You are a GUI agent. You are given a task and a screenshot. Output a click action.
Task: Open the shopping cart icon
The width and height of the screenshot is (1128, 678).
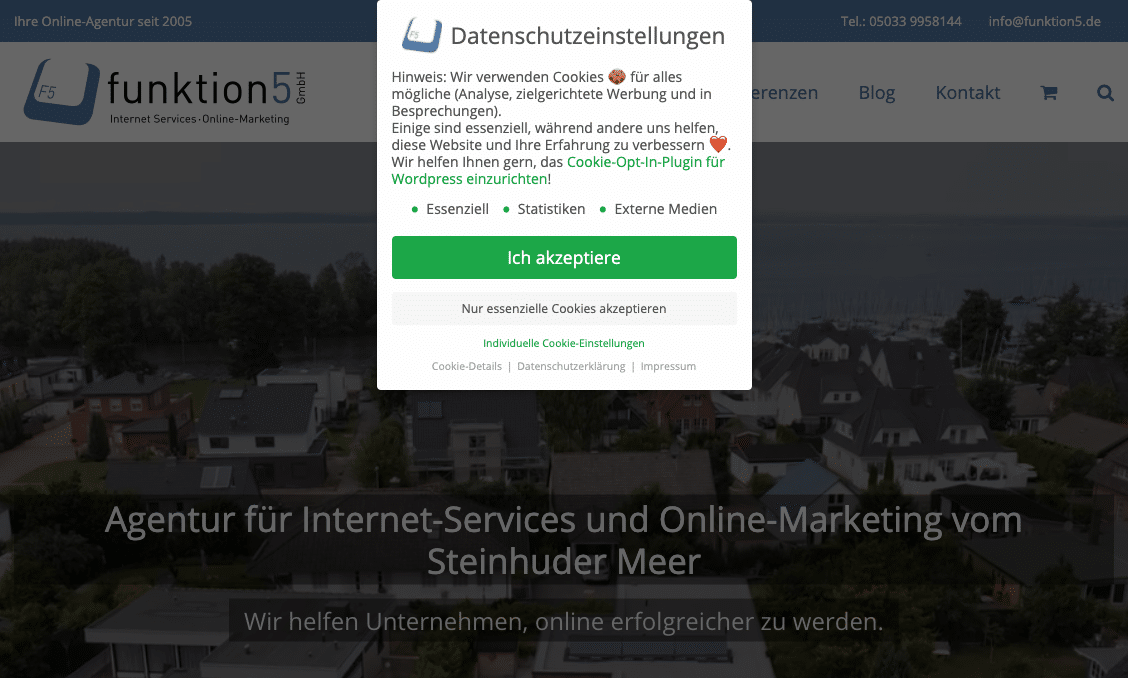pos(1048,92)
